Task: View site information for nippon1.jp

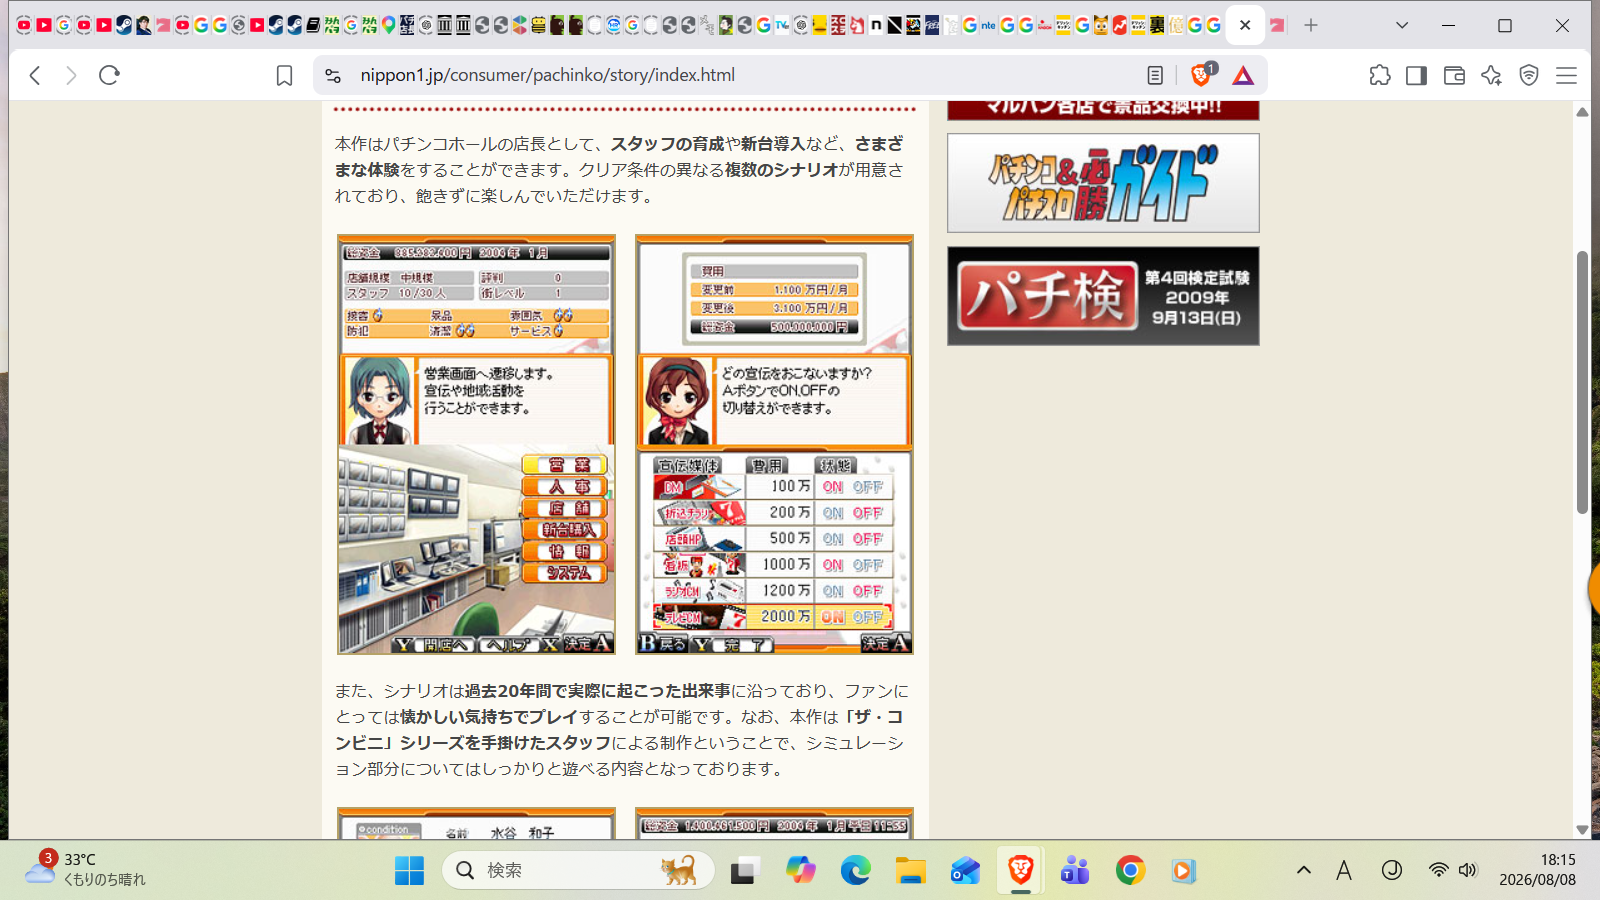Action: [x=333, y=75]
